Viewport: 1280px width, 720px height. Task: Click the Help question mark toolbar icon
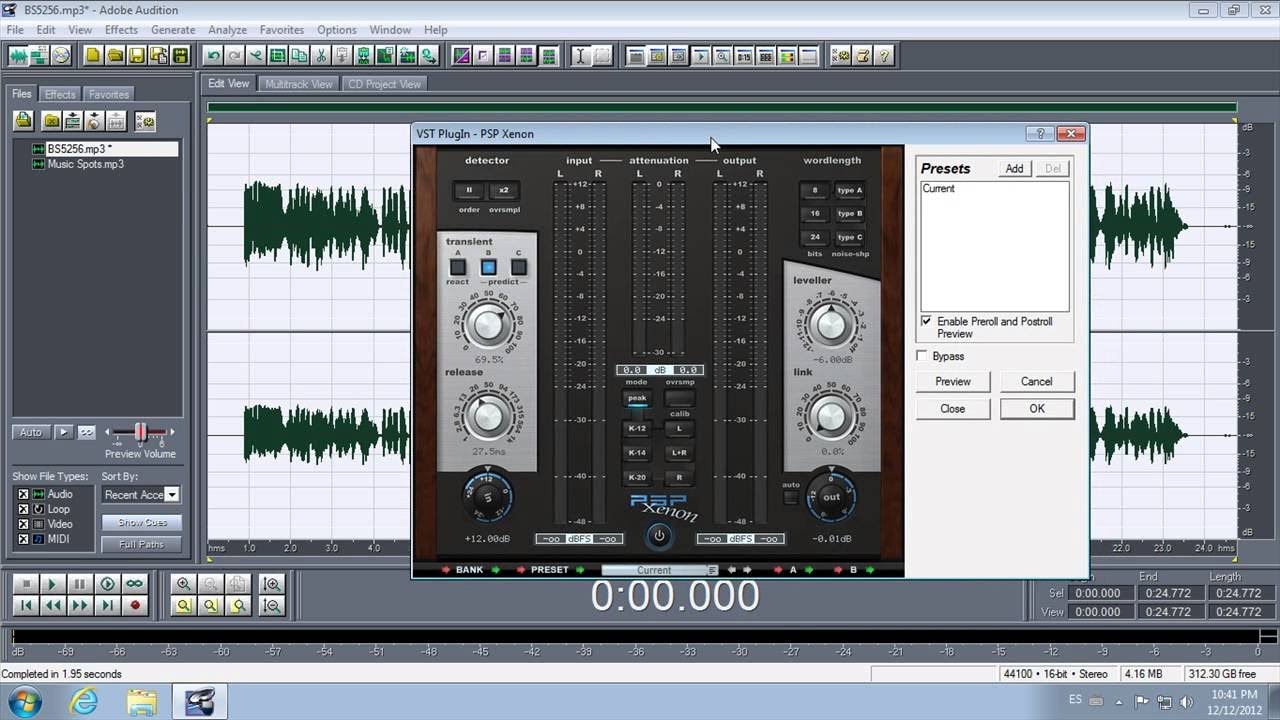point(884,56)
